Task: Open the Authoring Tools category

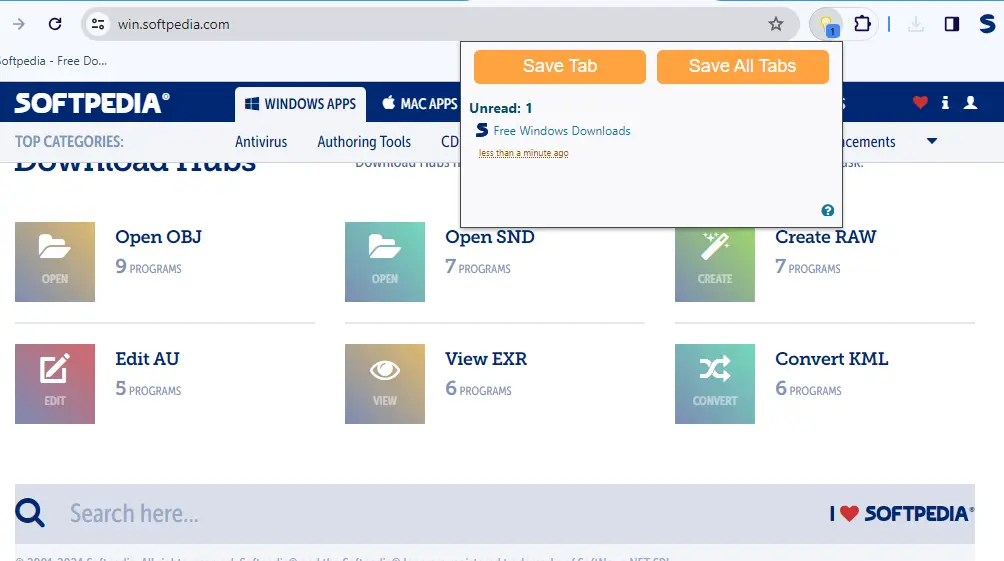Action: pyautogui.click(x=364, y=142)
